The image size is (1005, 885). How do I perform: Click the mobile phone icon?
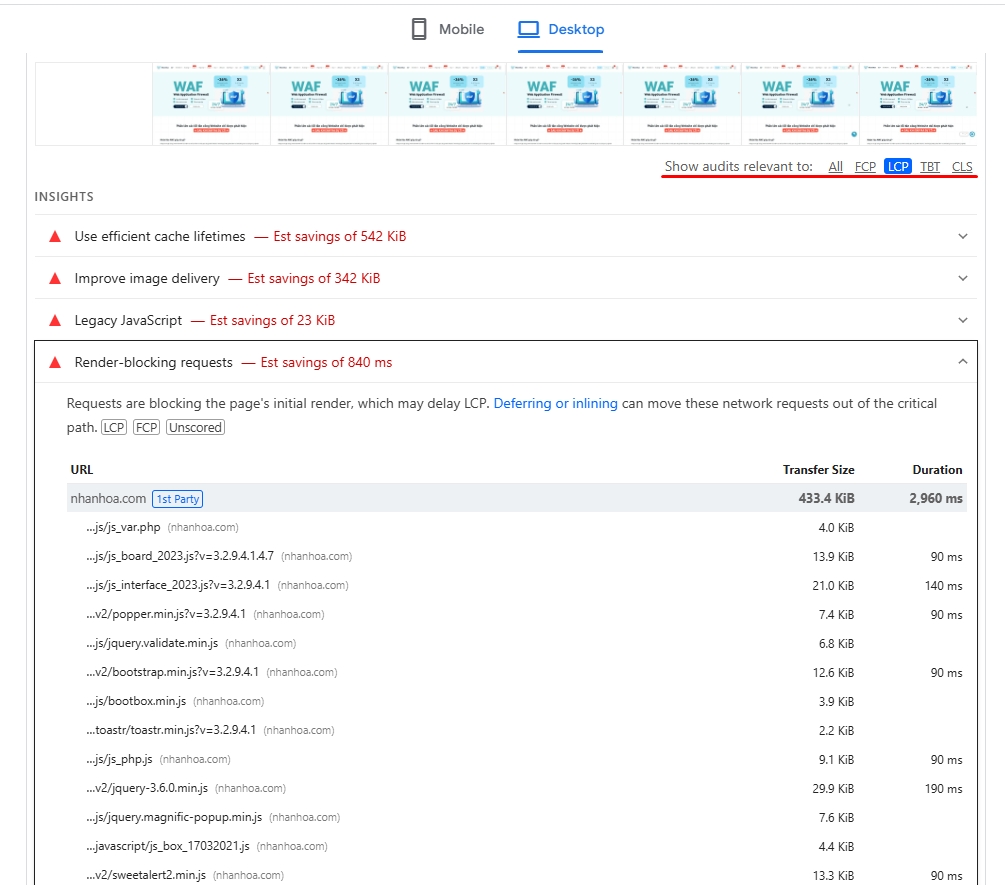coord(419,29)
